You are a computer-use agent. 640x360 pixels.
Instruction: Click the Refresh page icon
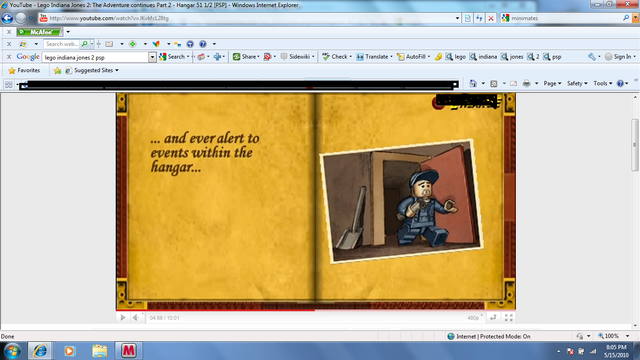point(479,18)
